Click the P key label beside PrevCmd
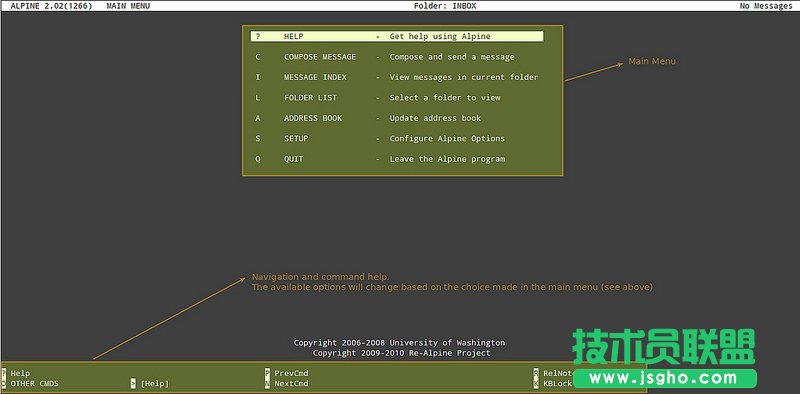This screenshot has width=800, height=394. tap(267, 373)
